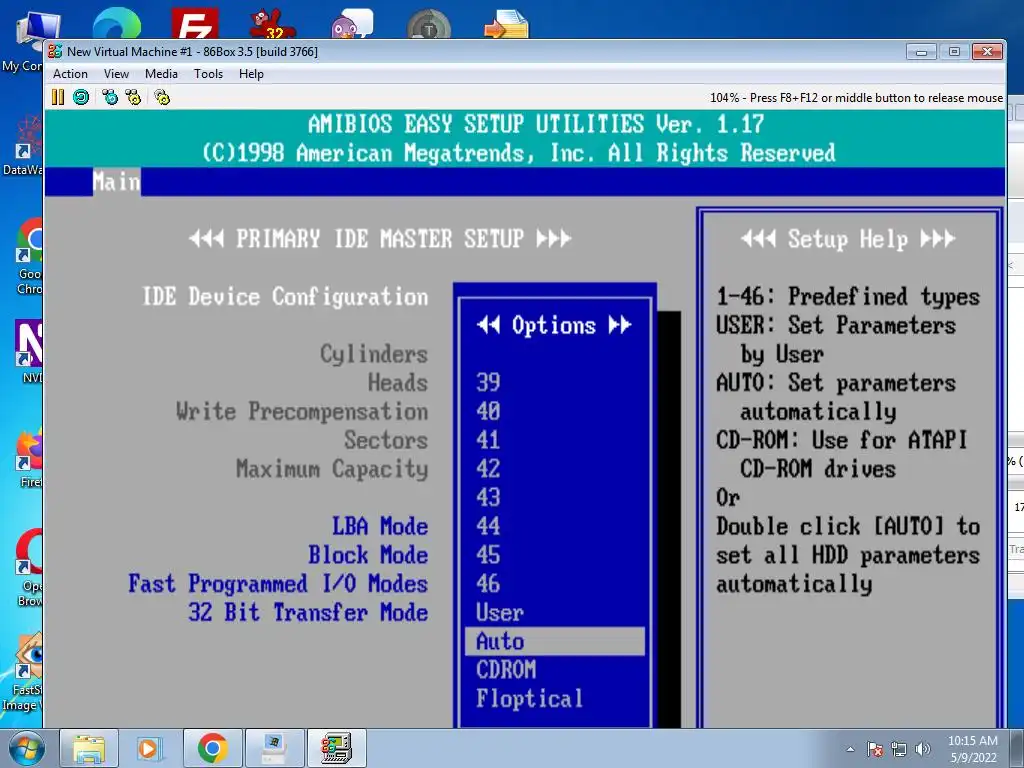Open the volume control in tray
Viewport: 1024px width, 768px height.
(x=922, y=749)
